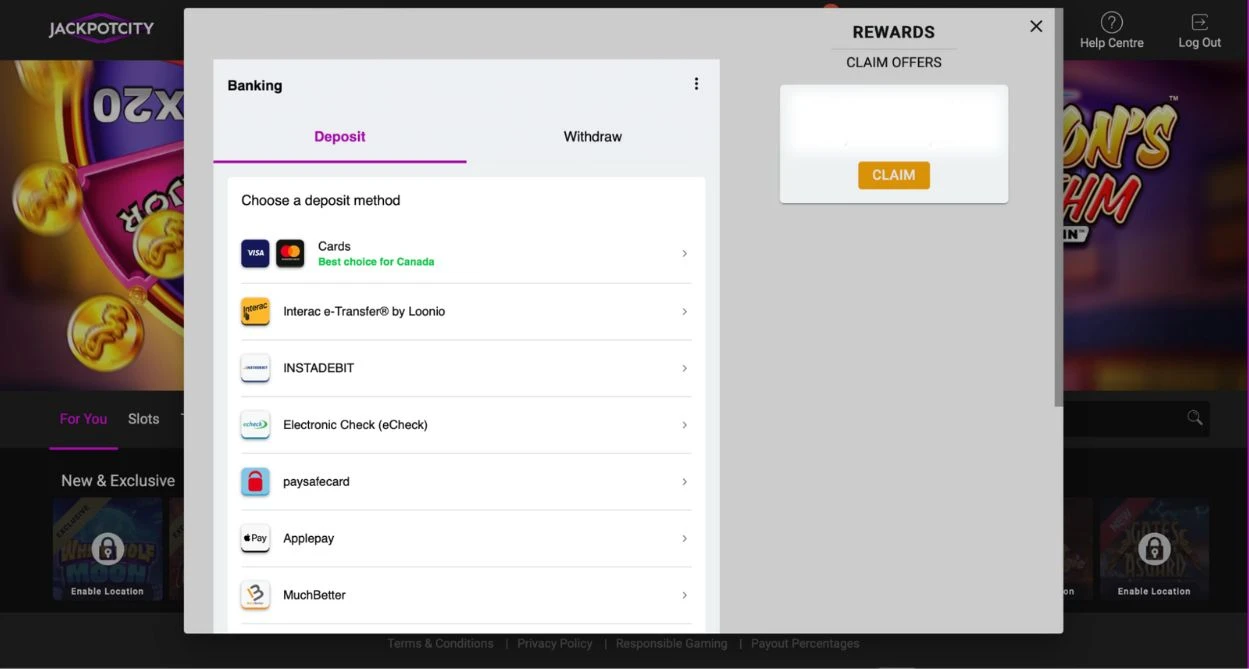Click the Log Out icon
The height and width of the screenshot is (669, 1249).
1199,22
